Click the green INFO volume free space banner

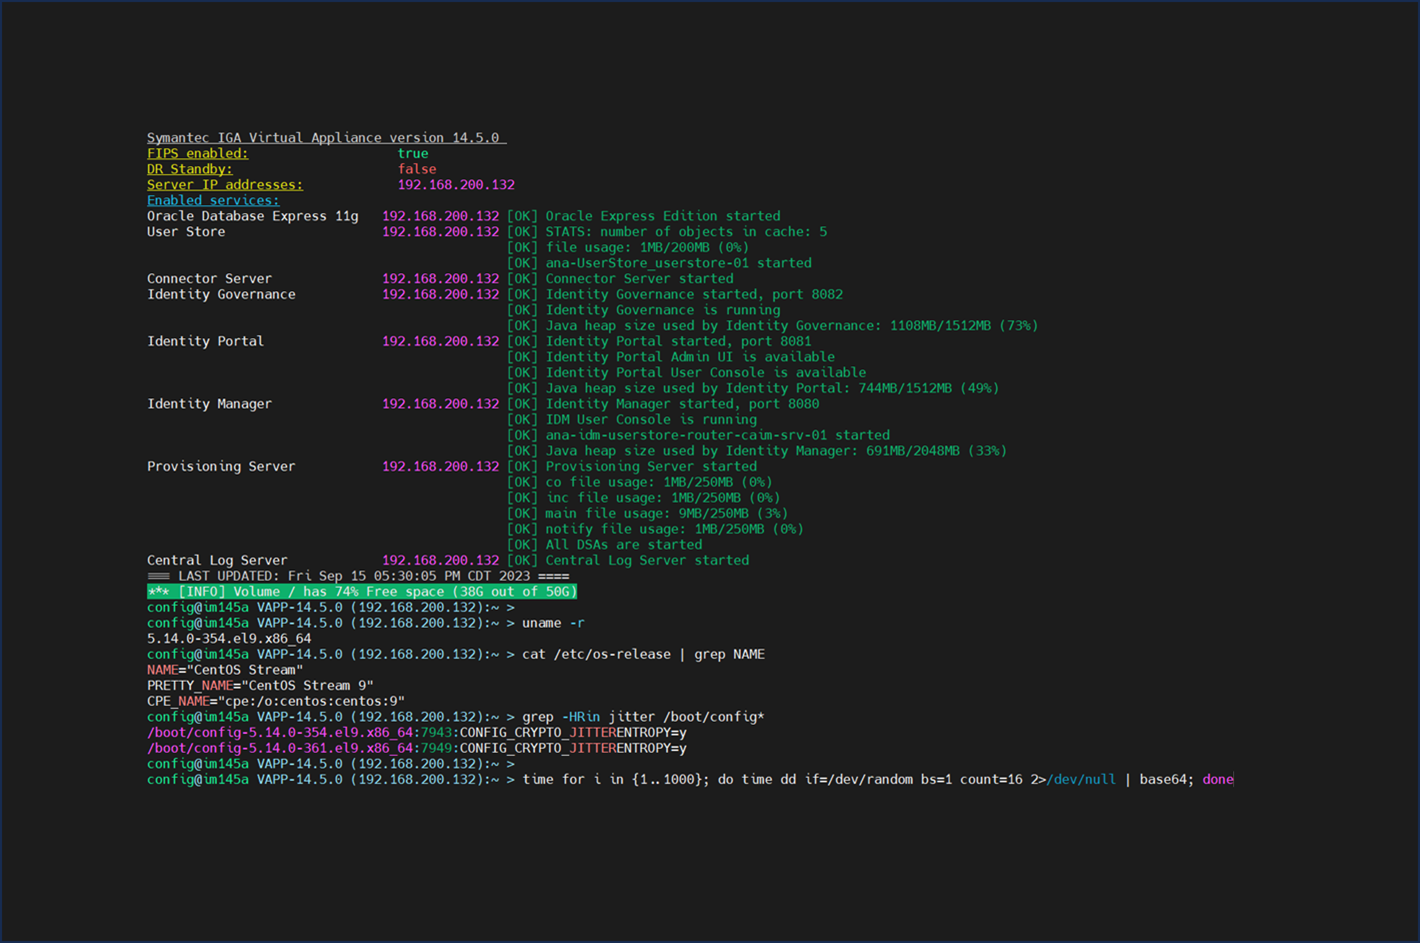tap(362, 592)
